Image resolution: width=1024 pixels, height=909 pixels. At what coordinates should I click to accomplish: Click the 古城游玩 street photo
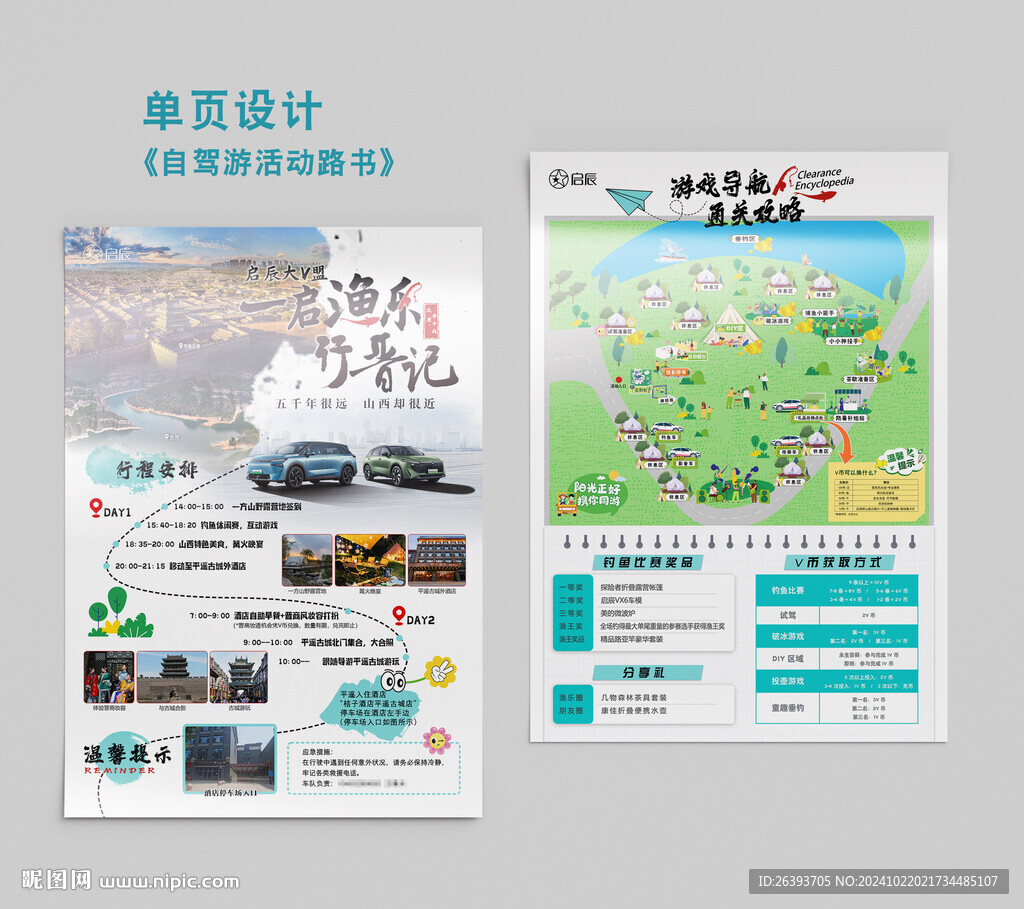(238, 677)
